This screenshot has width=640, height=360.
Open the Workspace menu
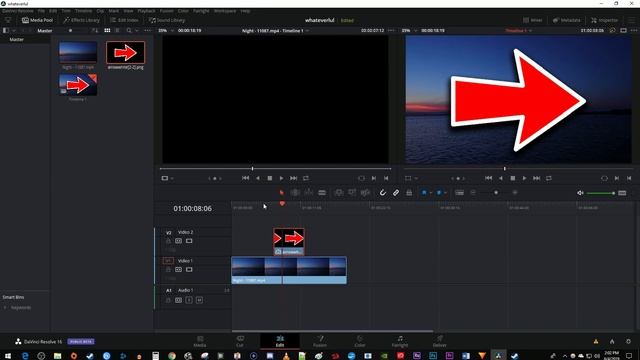(225, 11)
